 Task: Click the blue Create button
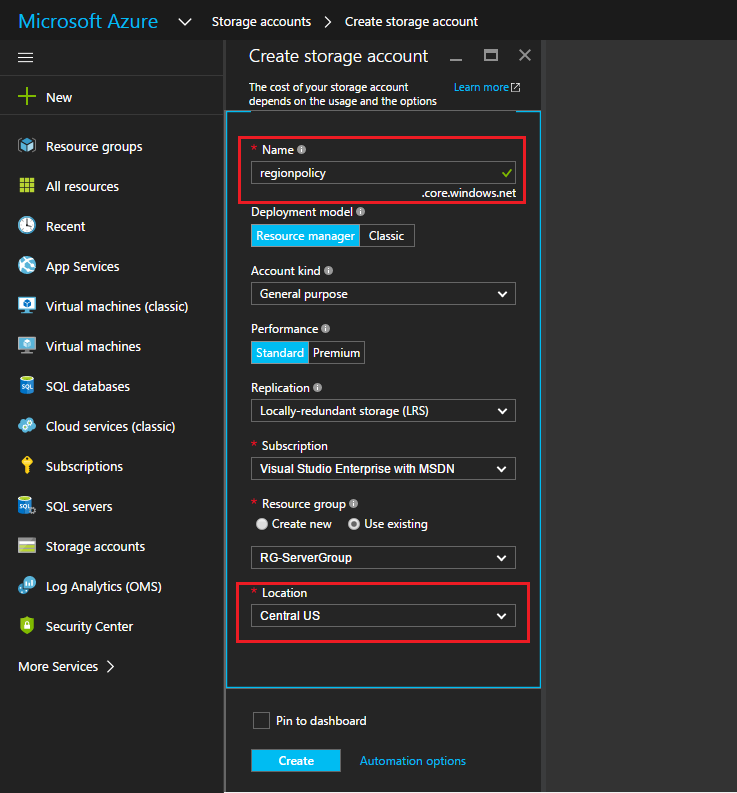tap(296, 761)
